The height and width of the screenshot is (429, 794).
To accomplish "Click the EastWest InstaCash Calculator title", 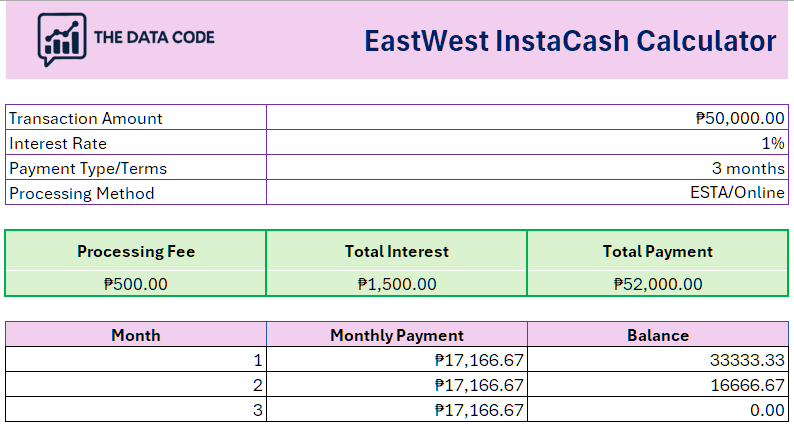I will pos(570,41).
